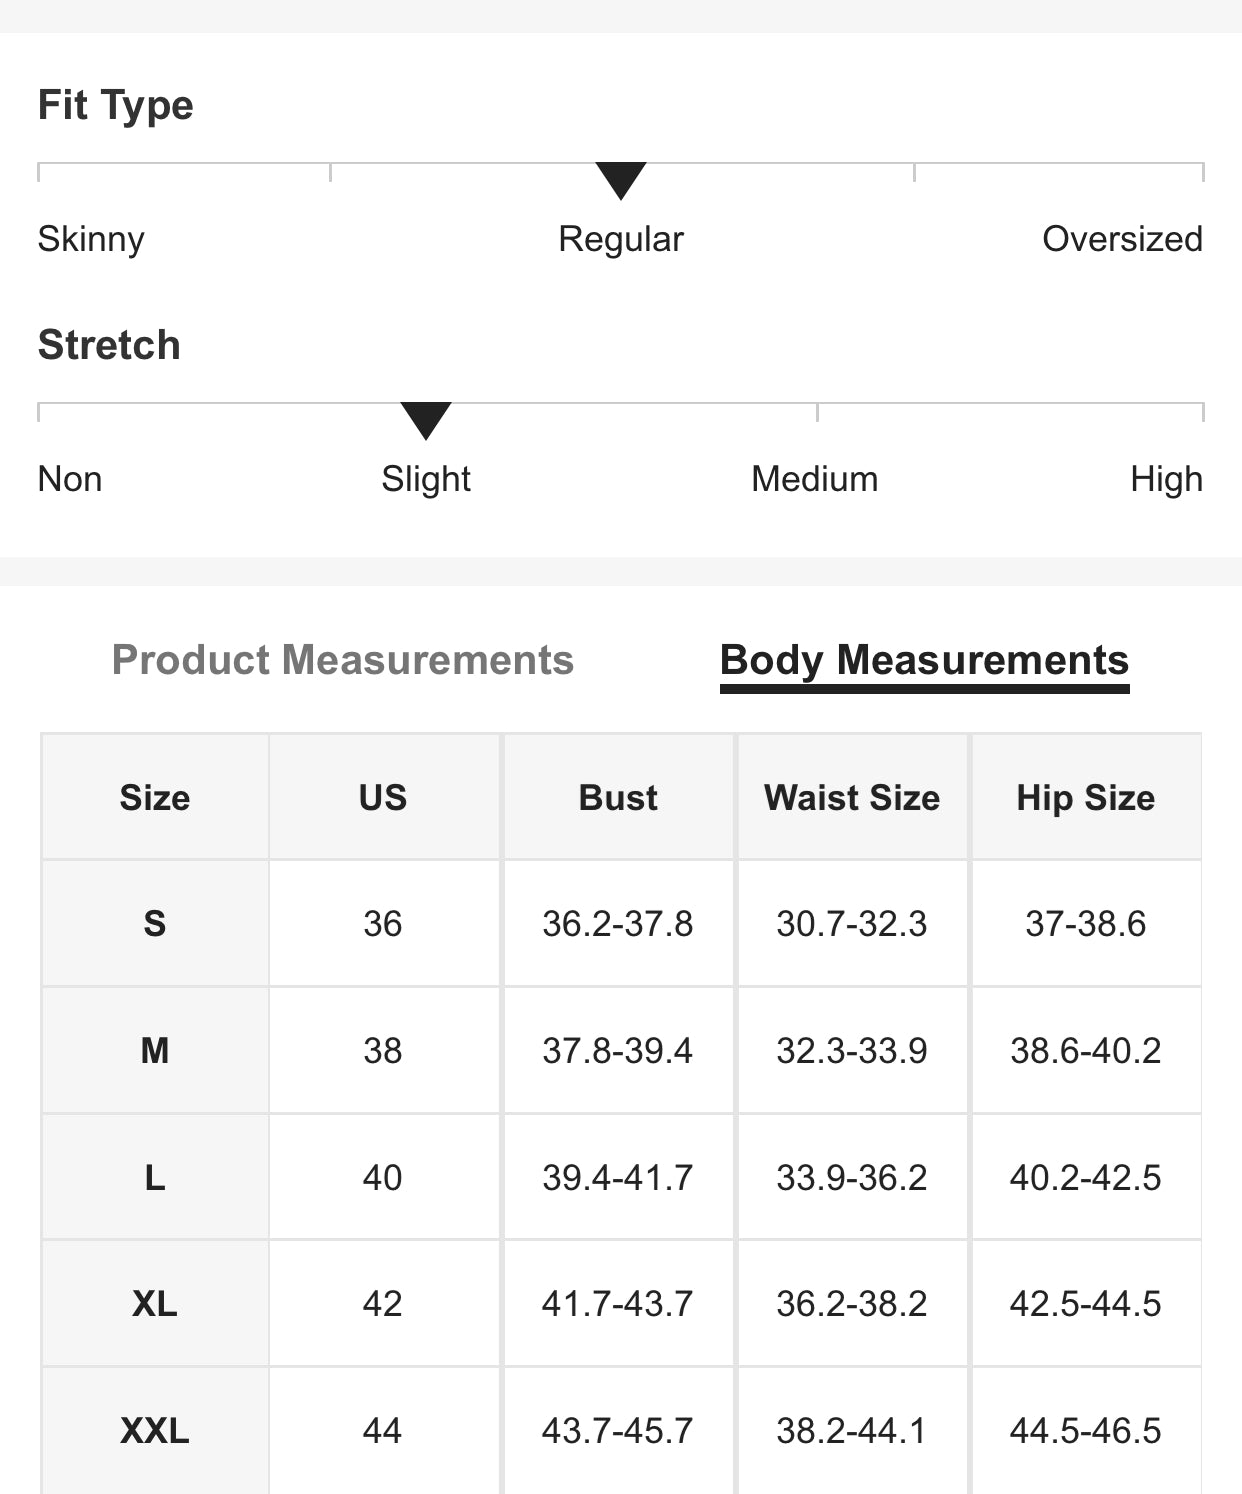
Task: Click the Medium stretch label
Action: [815, 479]
